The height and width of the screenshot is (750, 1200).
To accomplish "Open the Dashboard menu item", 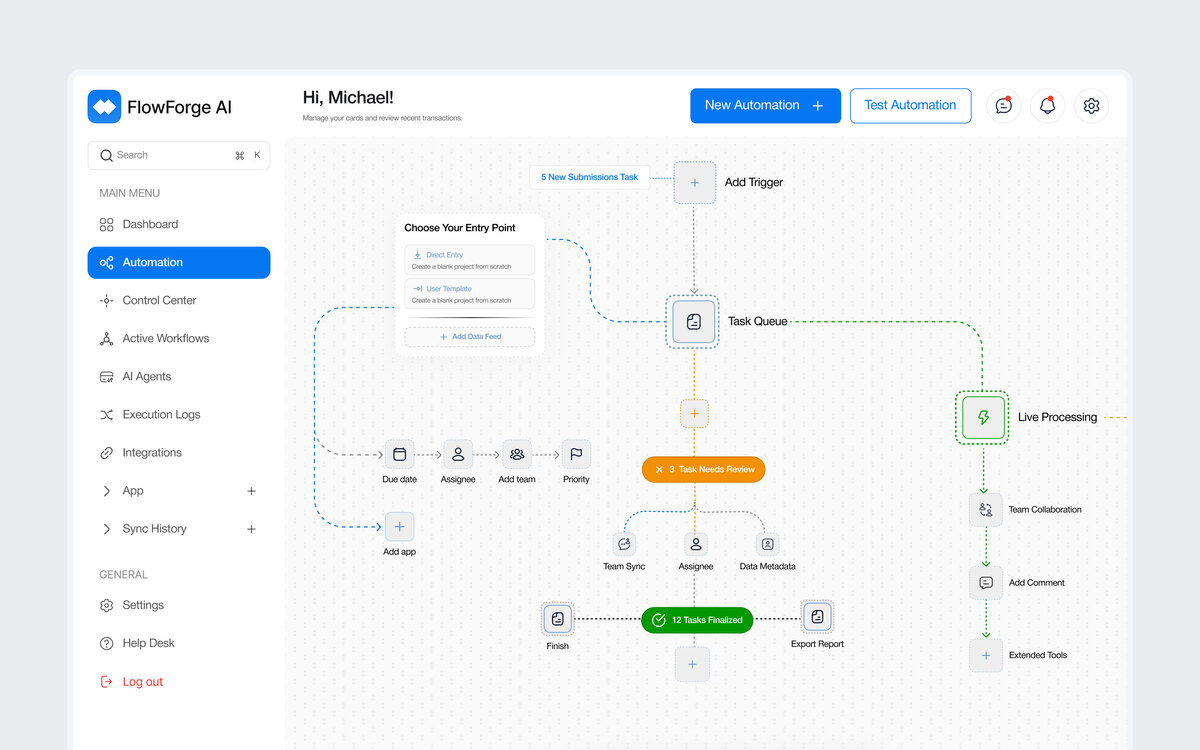I will point(179,224).
